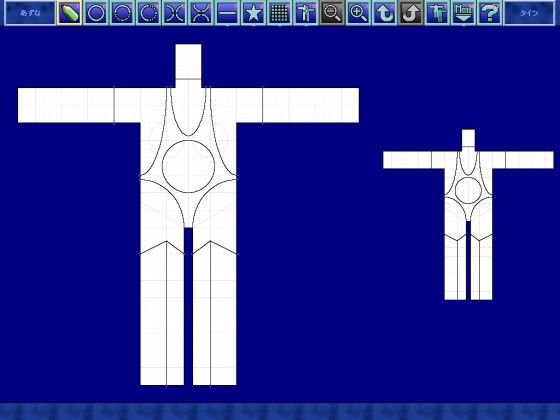Screen dimensions: 560x420
Task: Open help with the question mark
Action: (x=490, y=13)
